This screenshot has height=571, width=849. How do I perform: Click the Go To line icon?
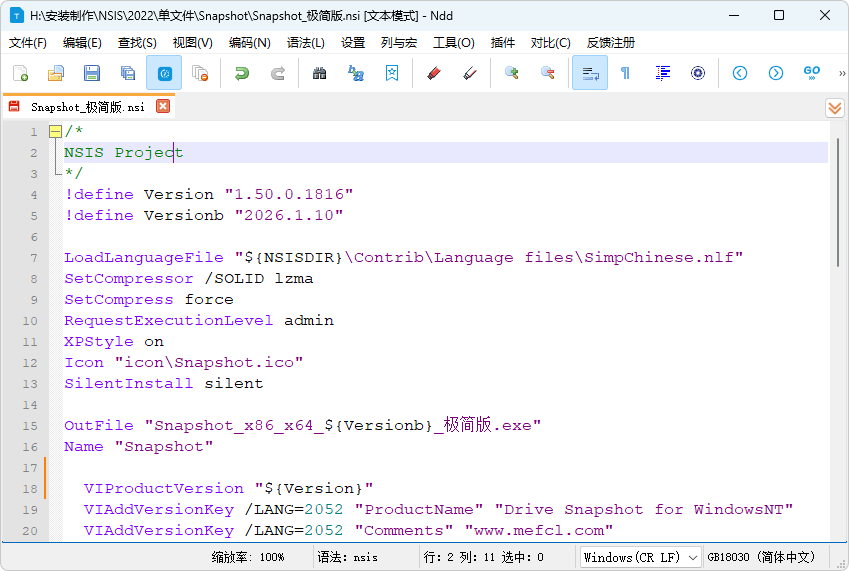click(x=812, y=73)
